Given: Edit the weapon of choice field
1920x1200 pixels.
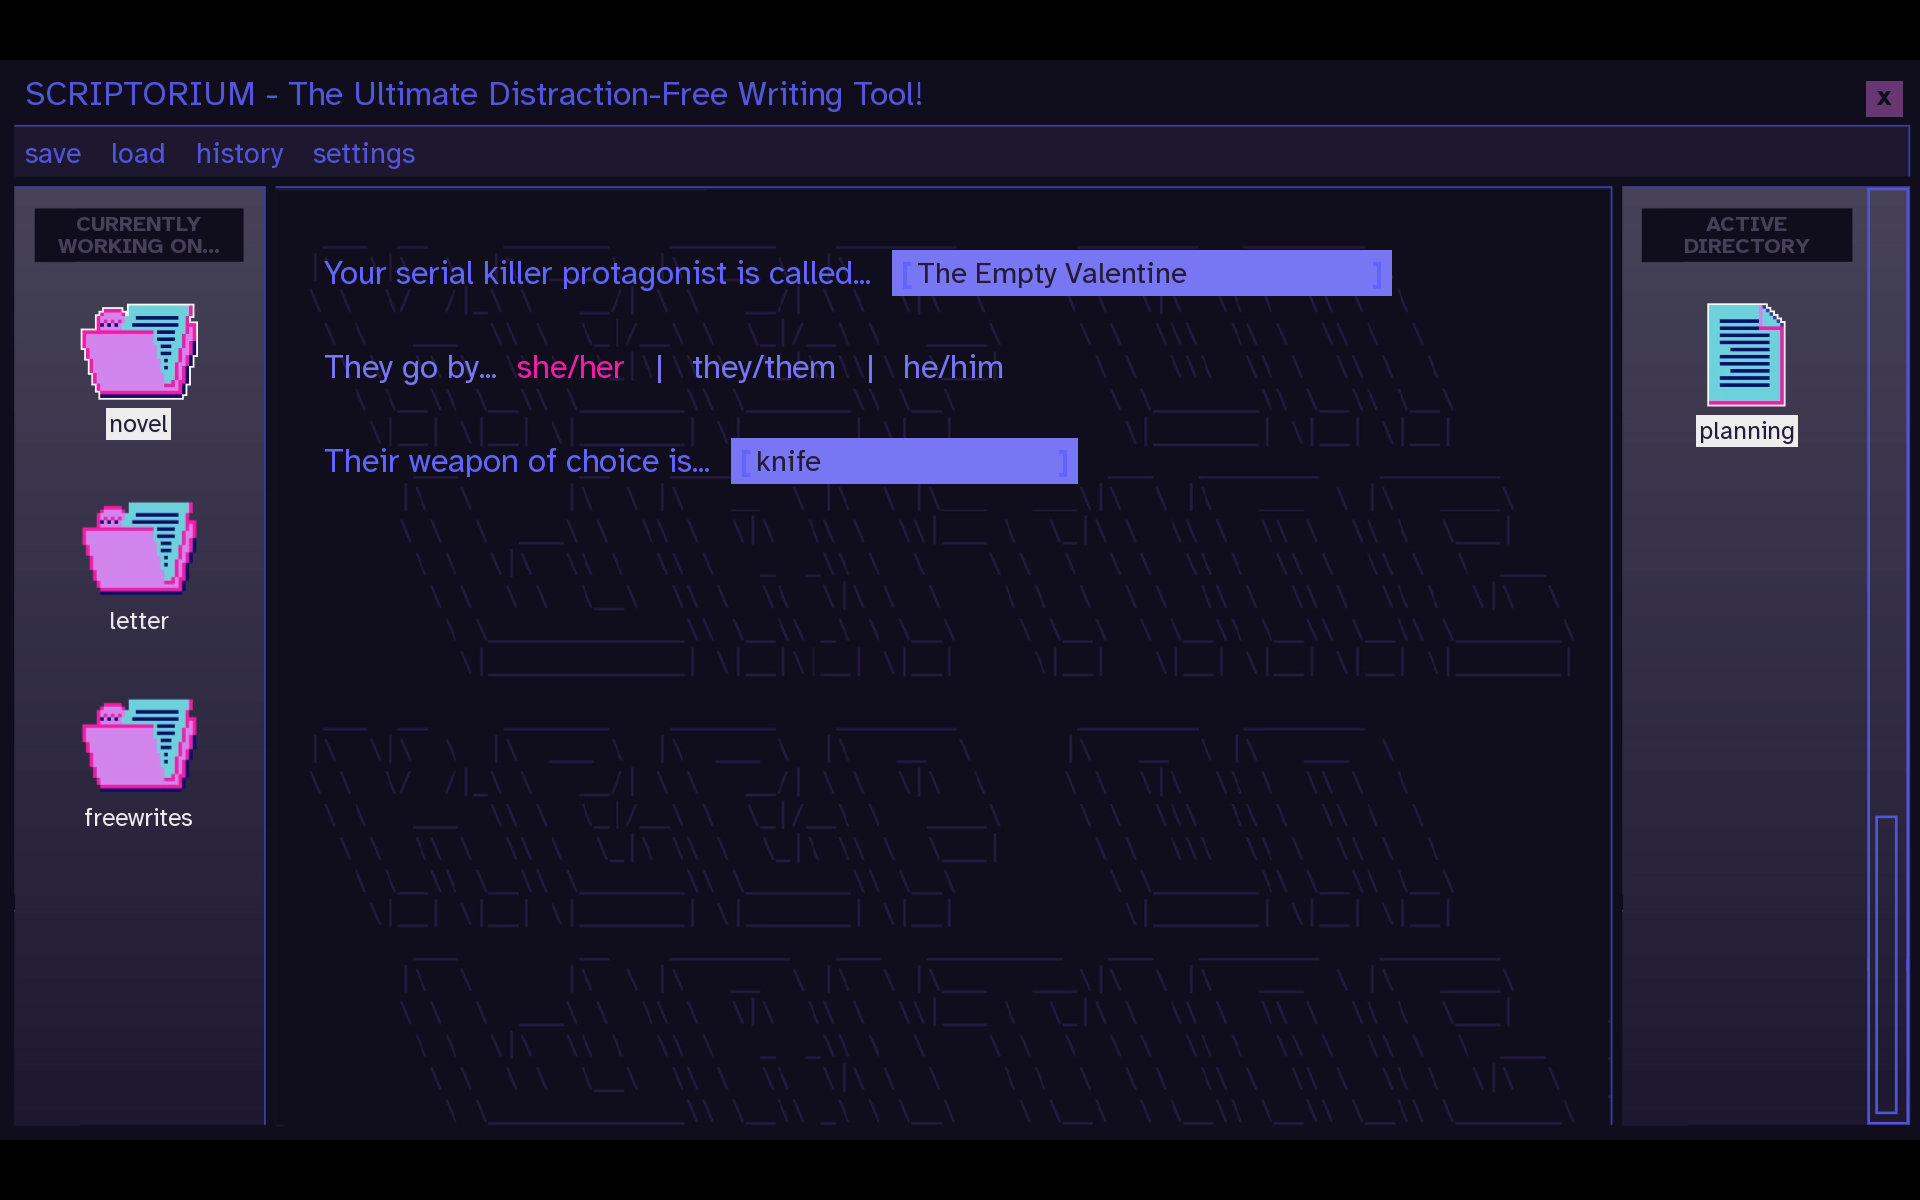Looking at the screenshot, I should tap(904, 461).
